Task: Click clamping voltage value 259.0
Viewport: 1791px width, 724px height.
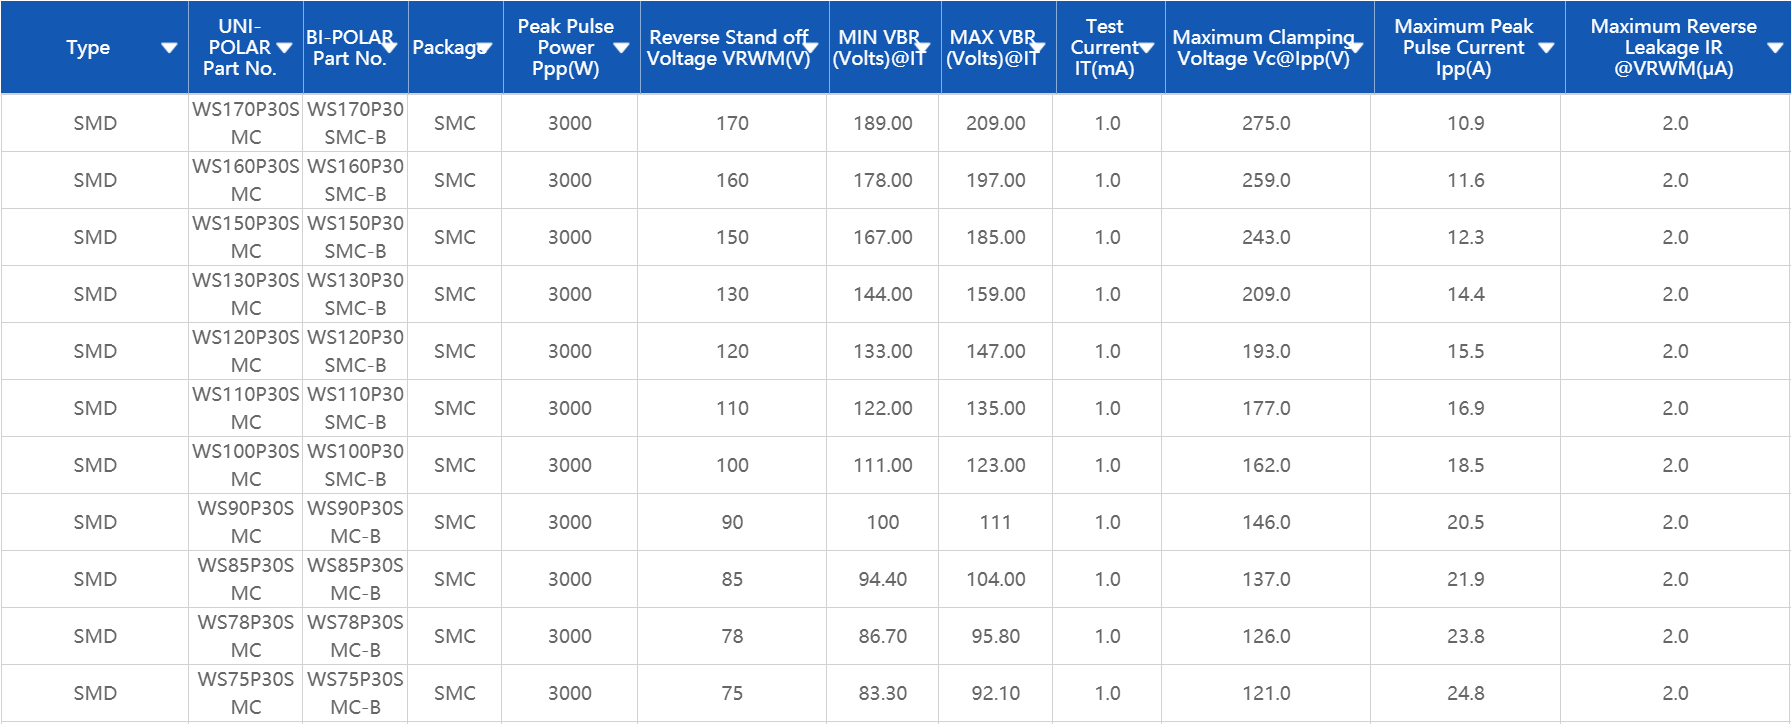Action: point(1266,180)
